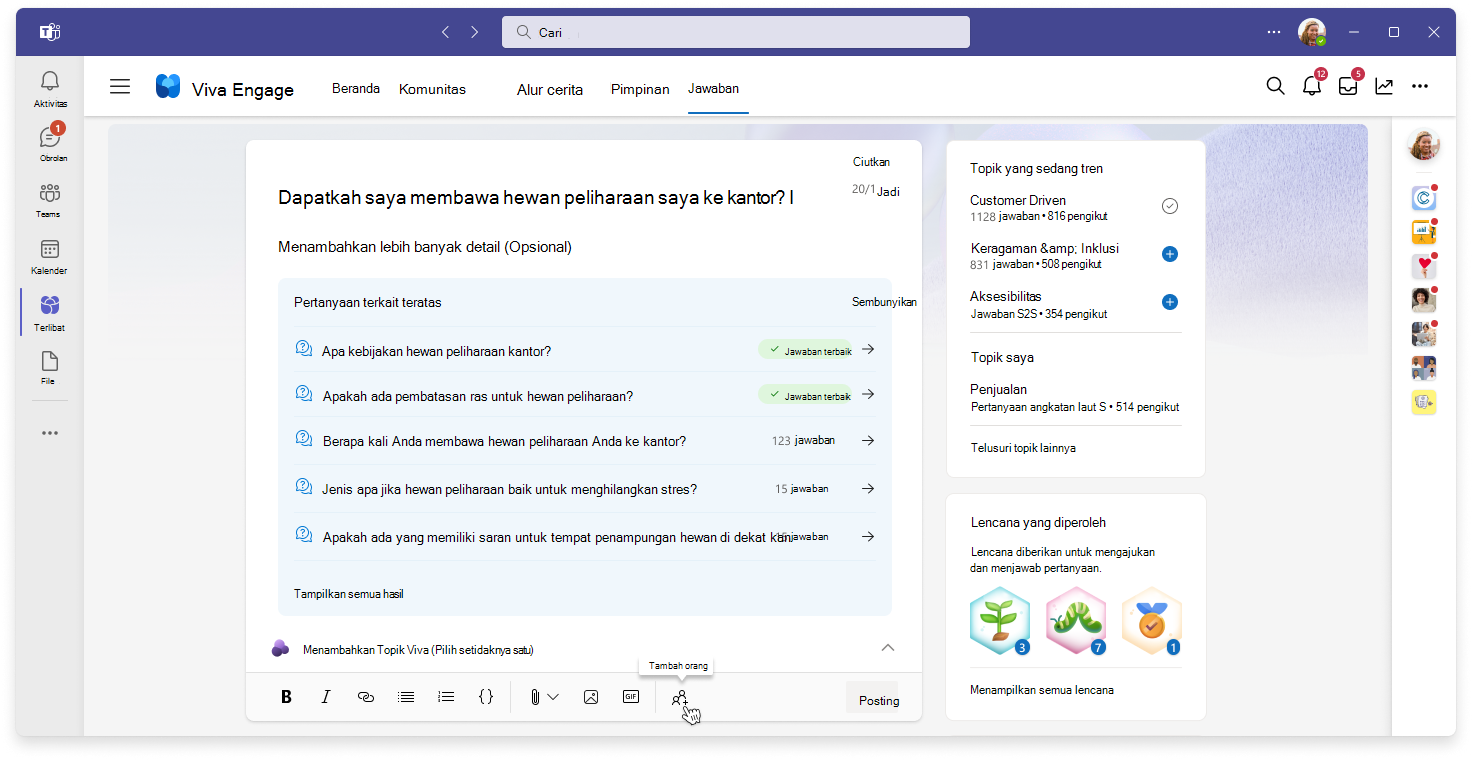Open the notifications bell icon
The image size is (1472, 760).
tap(1312, 86)
